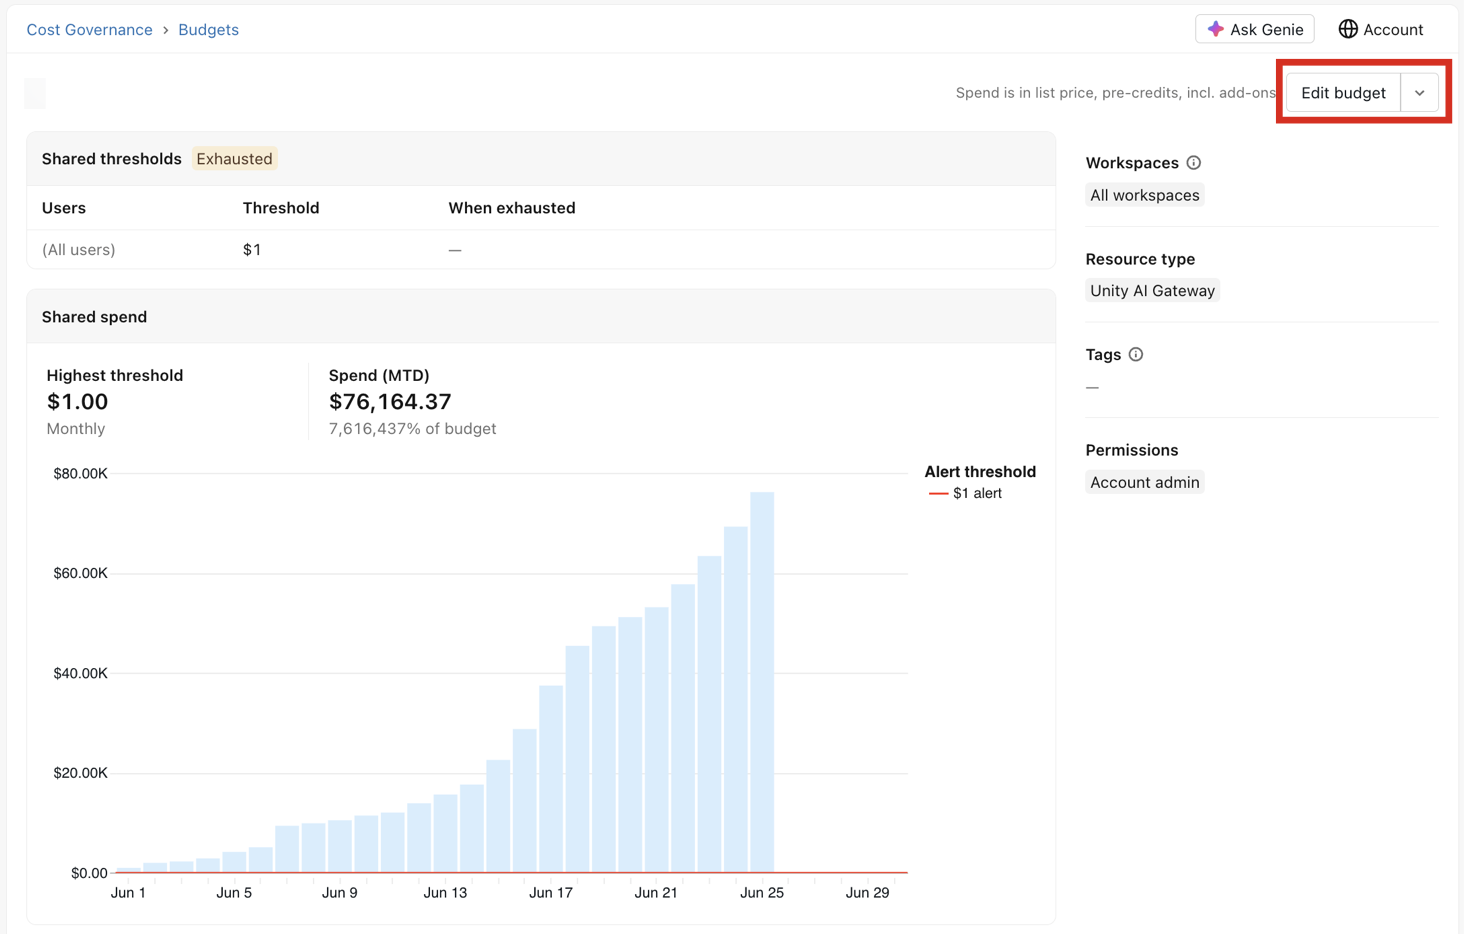Click the Permissions heading

click(1132, 450)
